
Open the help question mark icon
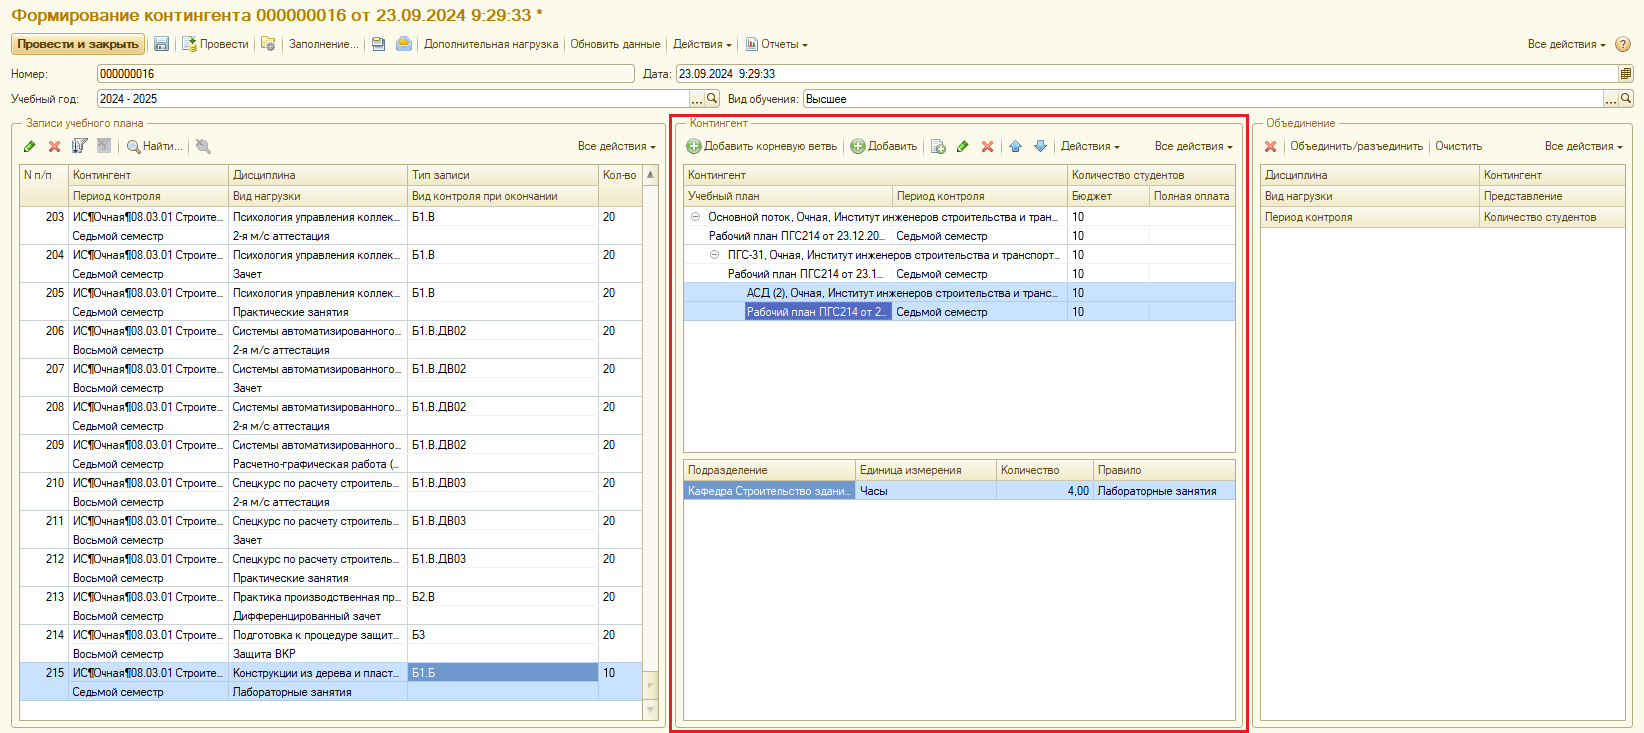(1623, 44)
